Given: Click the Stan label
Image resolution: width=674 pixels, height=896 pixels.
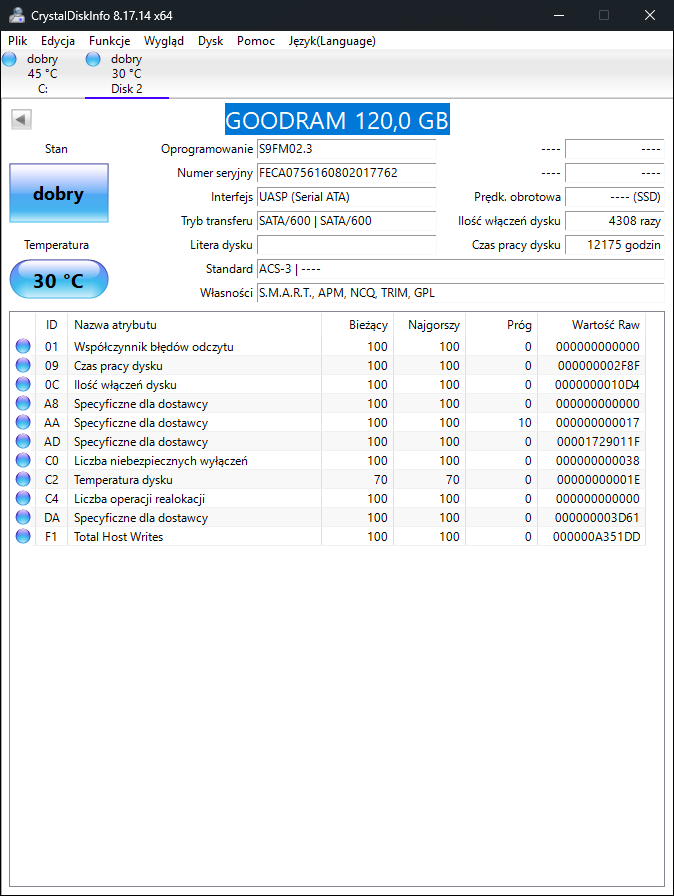Looking at the screenshot, I should (x=57, y=149).
